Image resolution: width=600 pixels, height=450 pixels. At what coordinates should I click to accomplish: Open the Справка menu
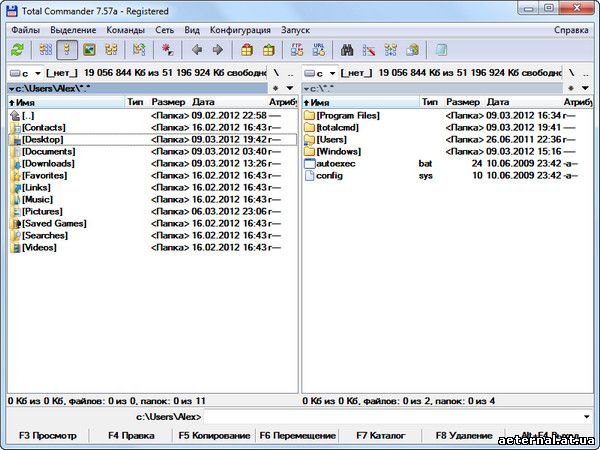[571, 30]
